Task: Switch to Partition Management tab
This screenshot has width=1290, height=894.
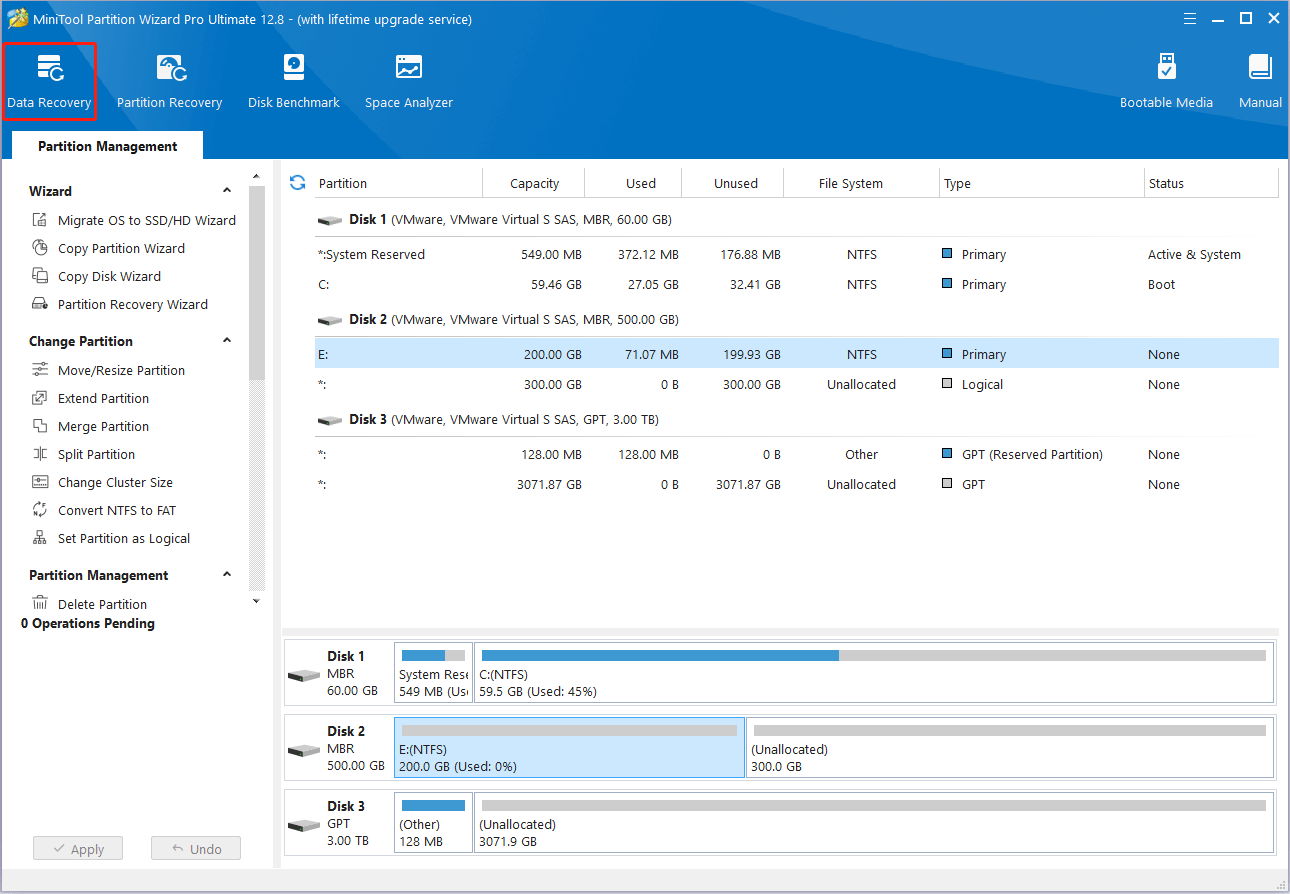Action: click(108, 146)
